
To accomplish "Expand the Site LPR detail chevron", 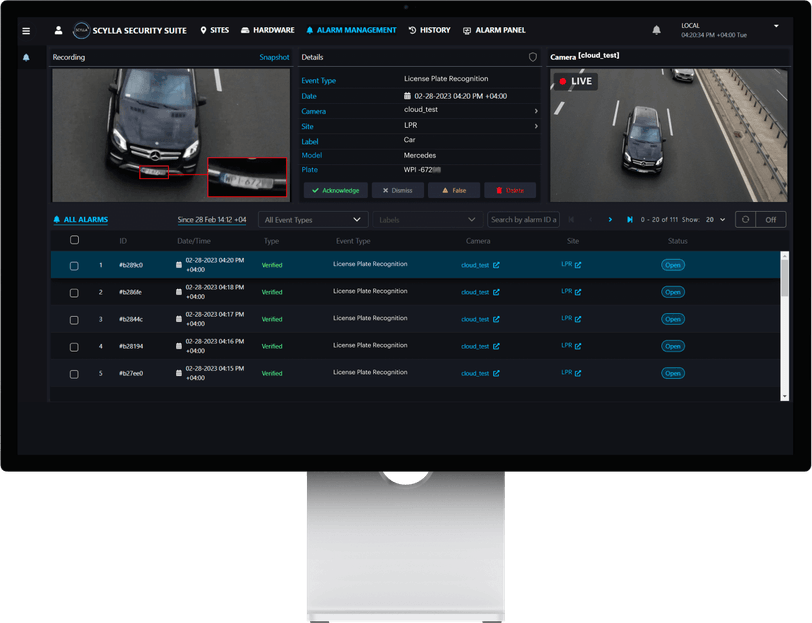I will 536,126.
